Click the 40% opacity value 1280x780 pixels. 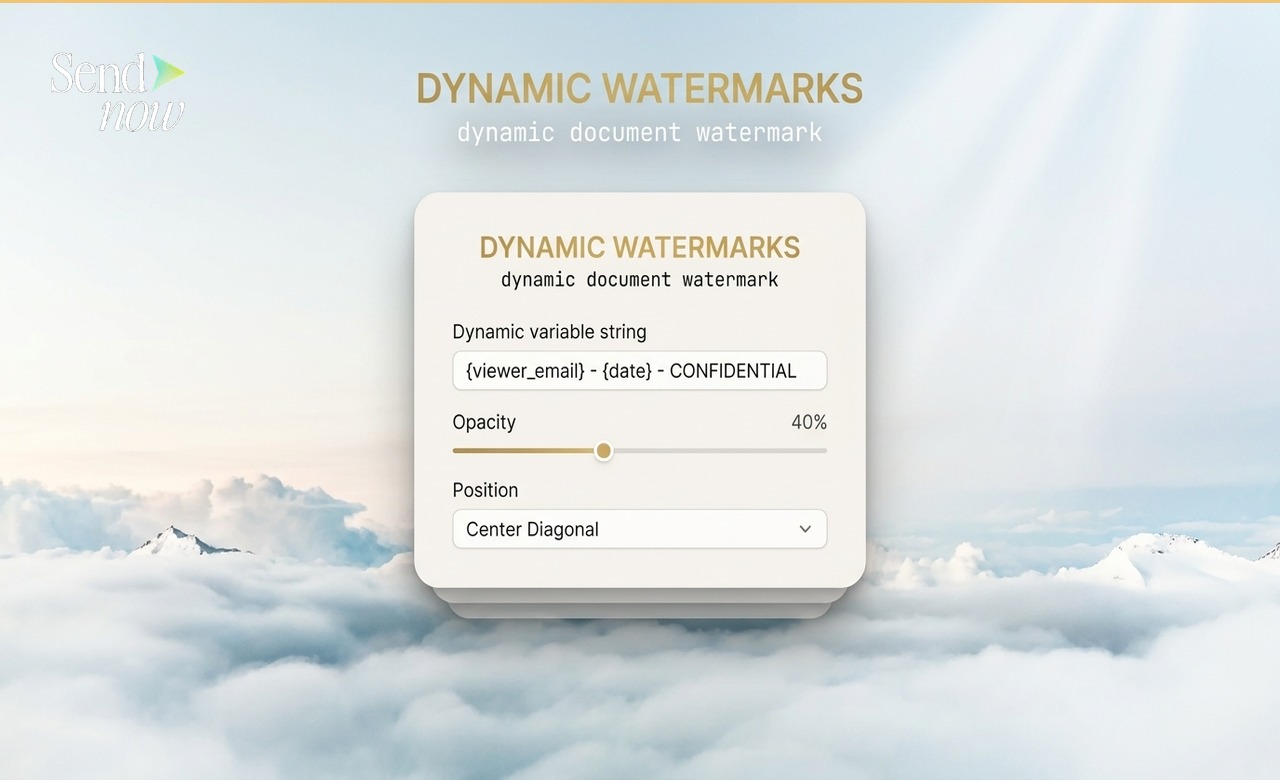point(808,423)
